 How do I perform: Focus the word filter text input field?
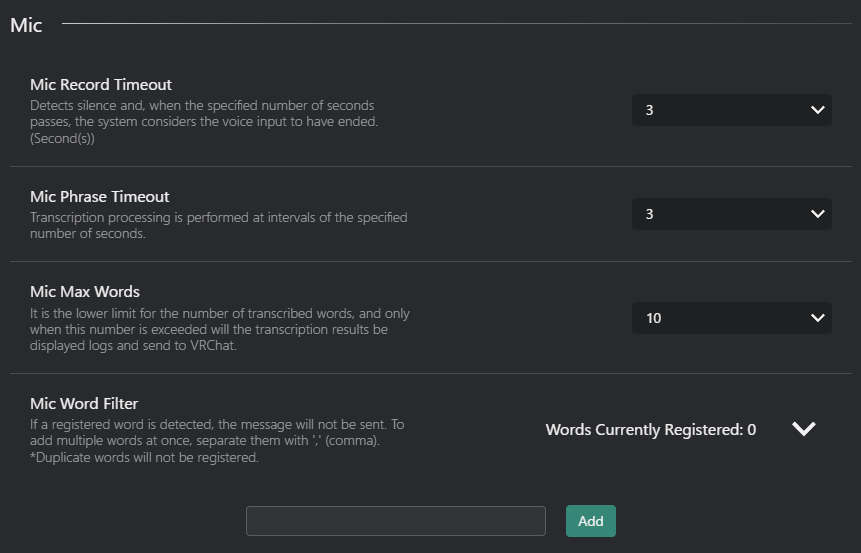[x=396, y=521]
